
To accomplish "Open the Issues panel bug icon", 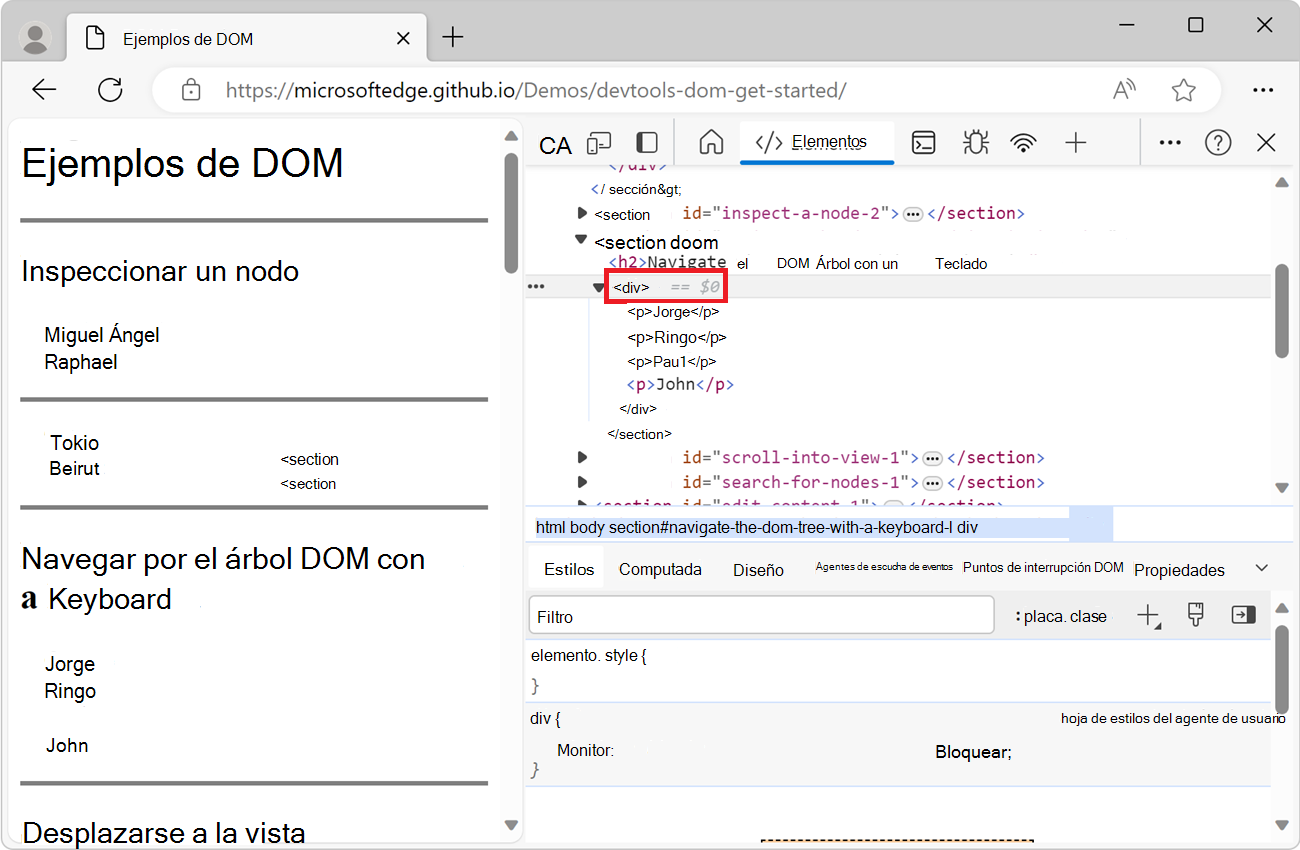I will (975, 143).
